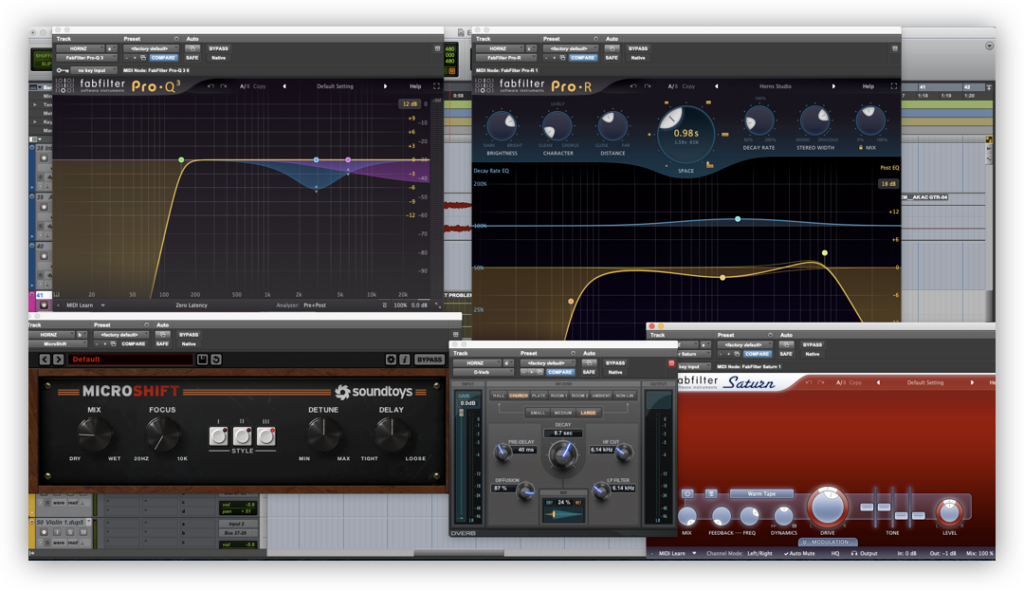
Task: Open MicroShift info icon
Action: pos(404,359)
